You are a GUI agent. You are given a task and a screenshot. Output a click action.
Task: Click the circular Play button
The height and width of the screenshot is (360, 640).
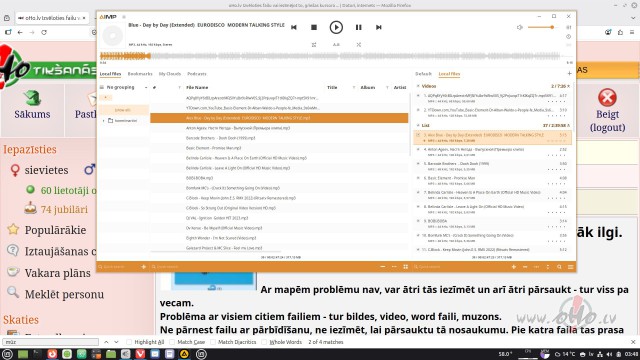click(x=336, y=27)
